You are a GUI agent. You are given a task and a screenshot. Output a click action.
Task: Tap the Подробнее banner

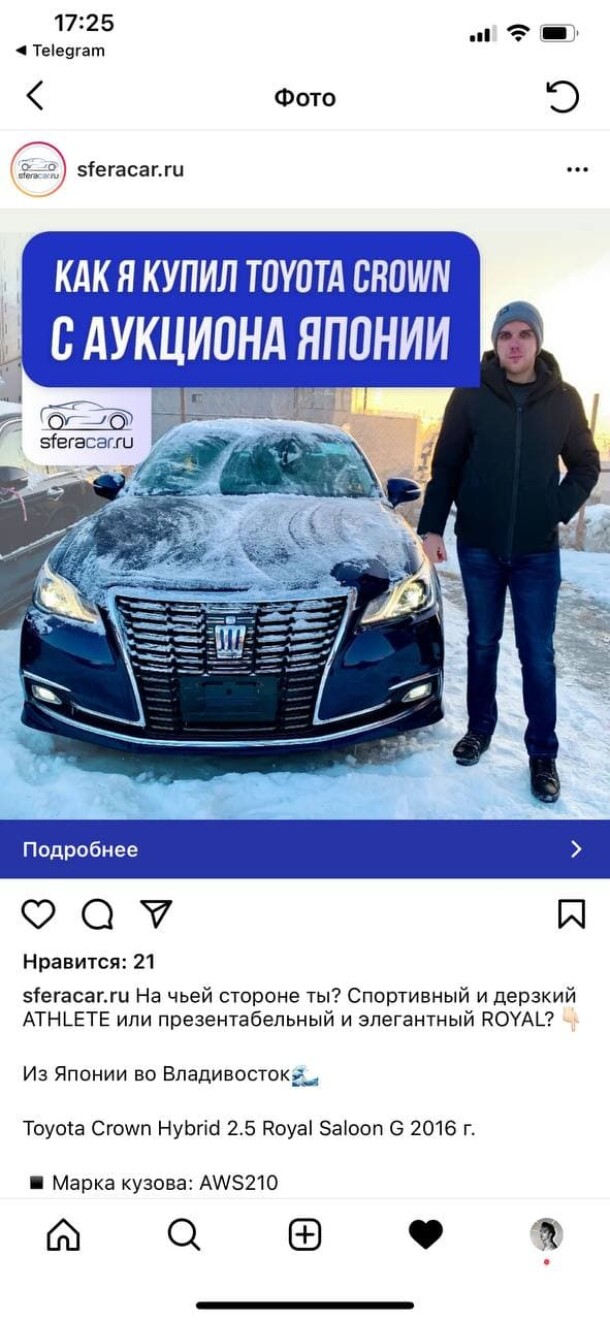point(305,849)
